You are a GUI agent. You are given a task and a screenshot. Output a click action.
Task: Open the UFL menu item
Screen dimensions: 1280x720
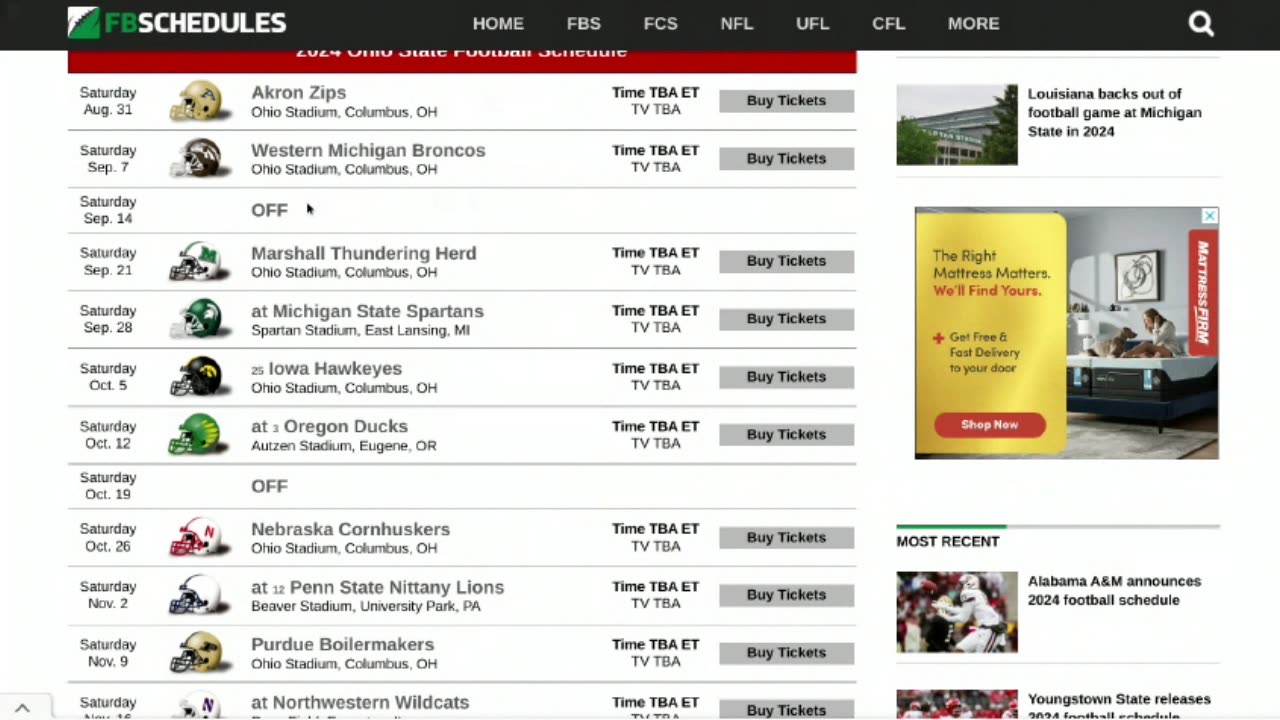[x=812, y=24]
